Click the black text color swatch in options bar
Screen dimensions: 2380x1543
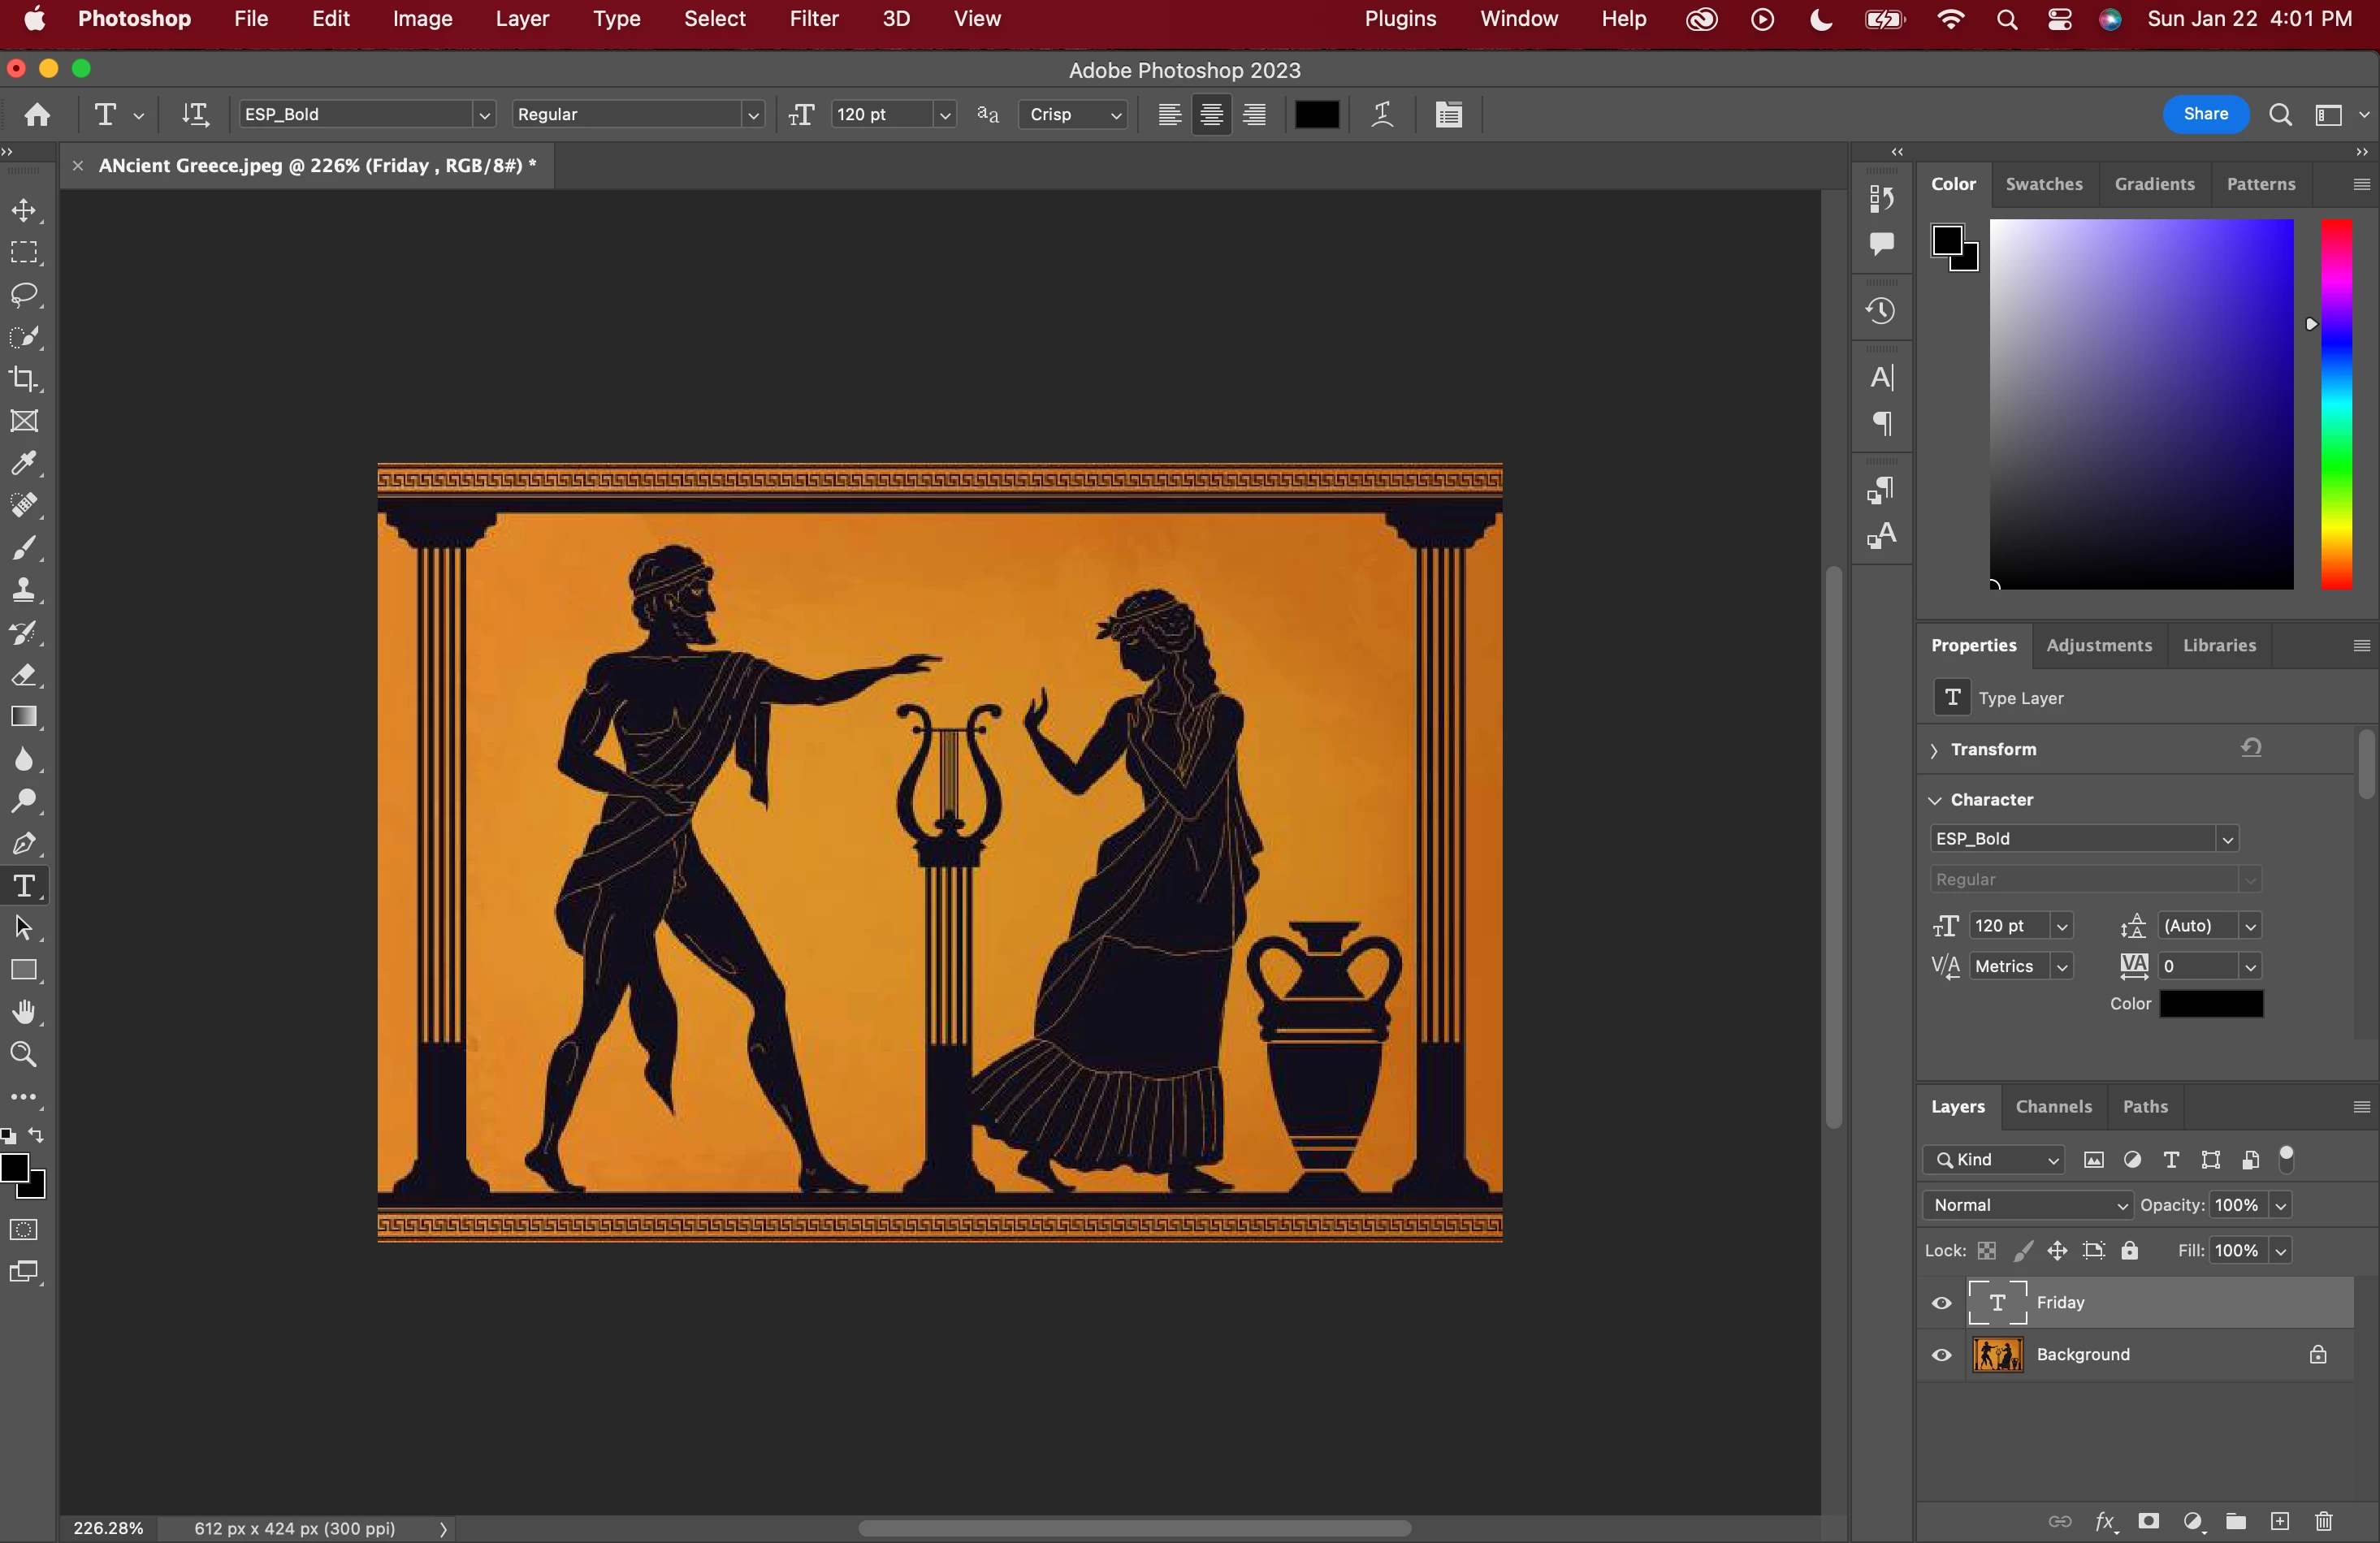(x=1316, y=115)
